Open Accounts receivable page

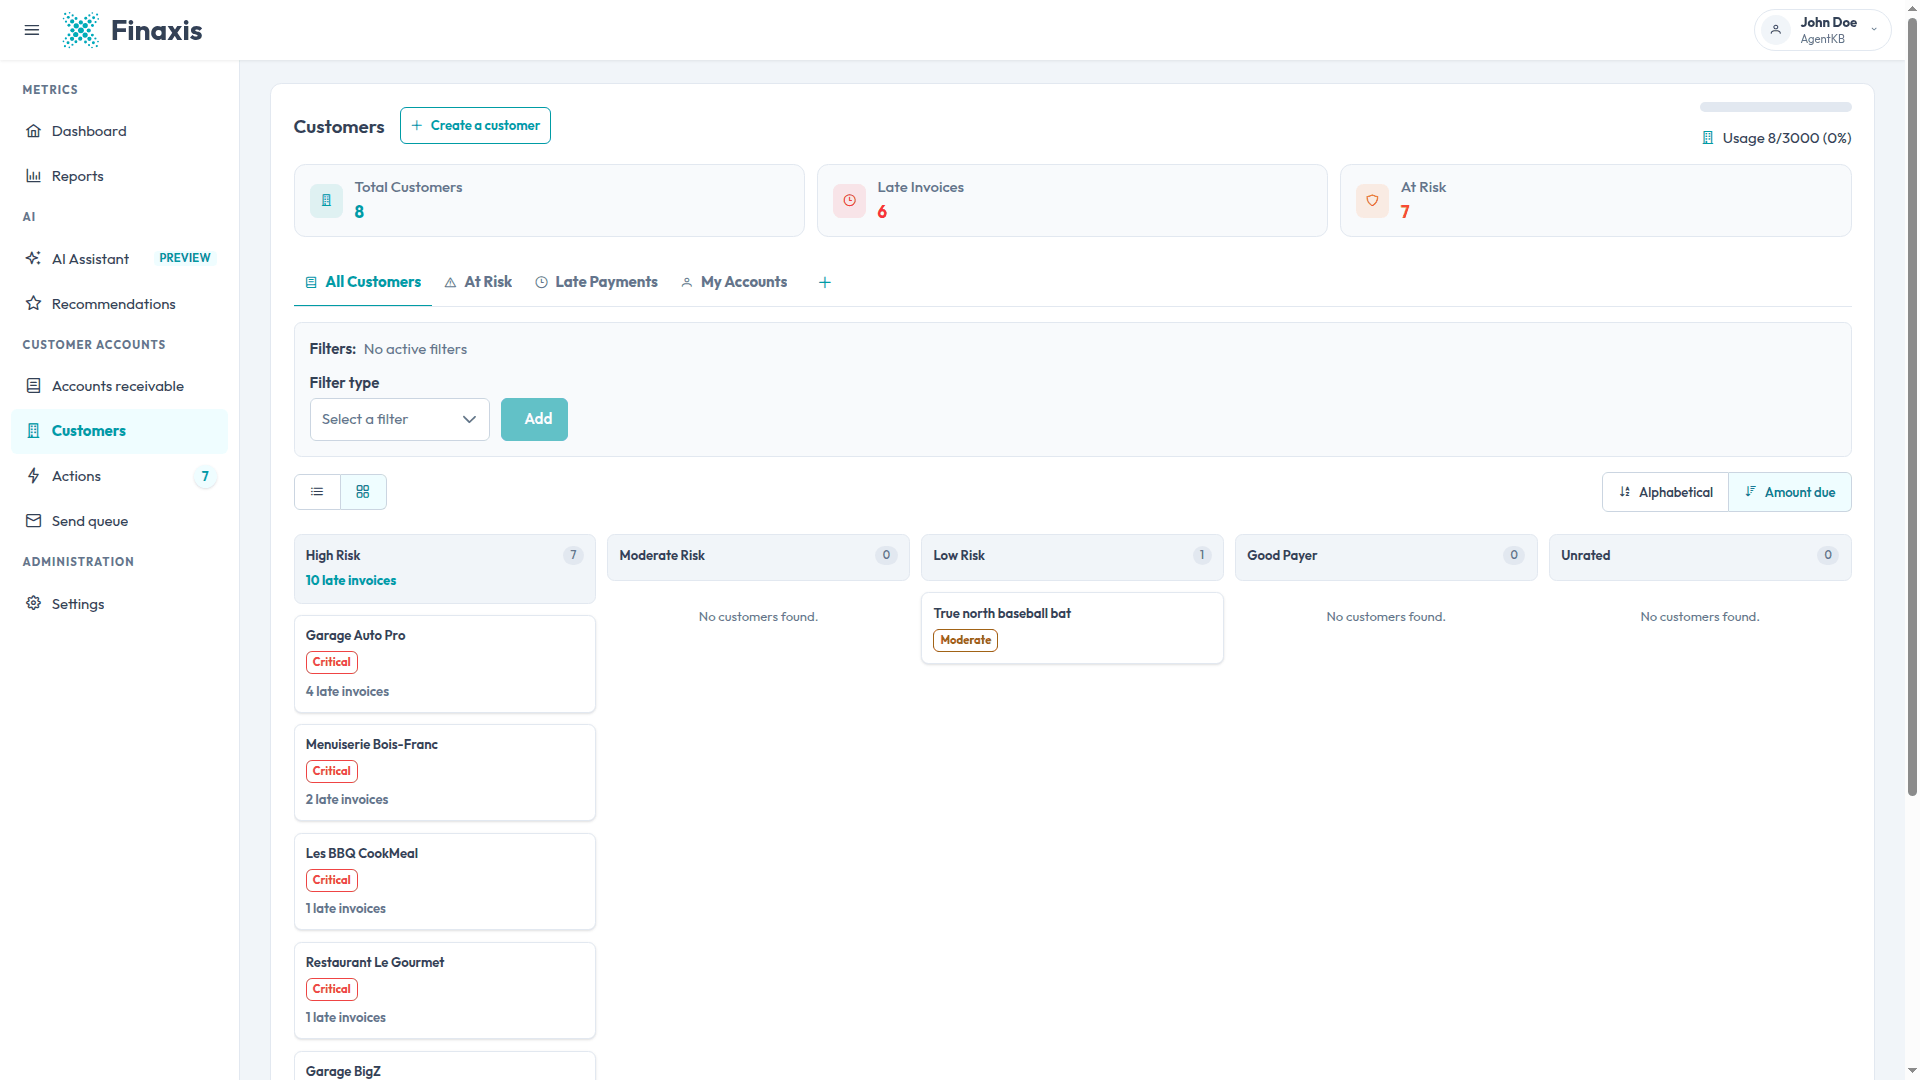(x=119, y=386)
